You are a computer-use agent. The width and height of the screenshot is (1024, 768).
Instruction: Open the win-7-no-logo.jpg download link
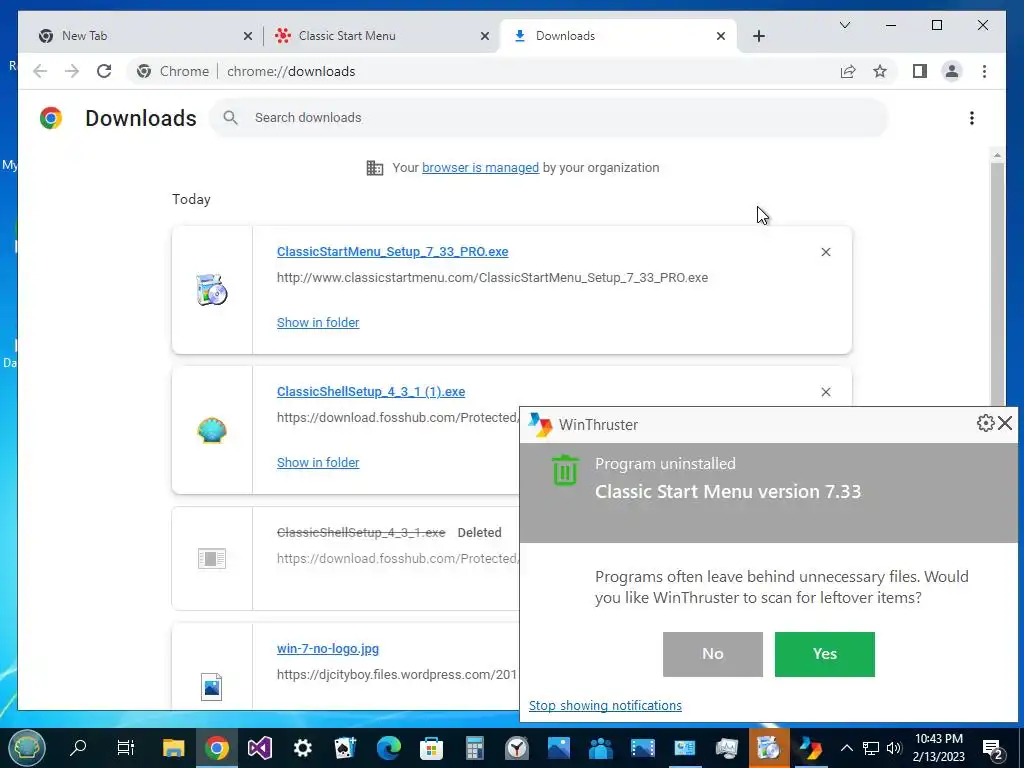(328, 648)
